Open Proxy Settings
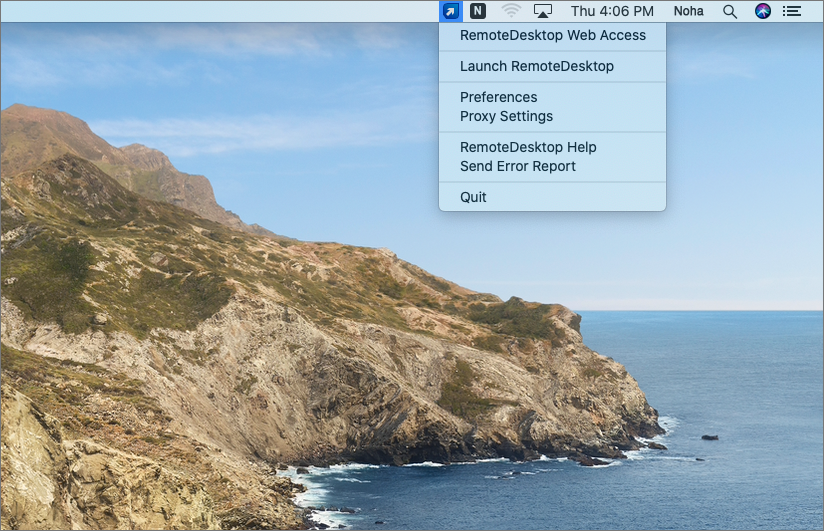The width and height of the screenshot is (824, 531). tap(506, 116)
